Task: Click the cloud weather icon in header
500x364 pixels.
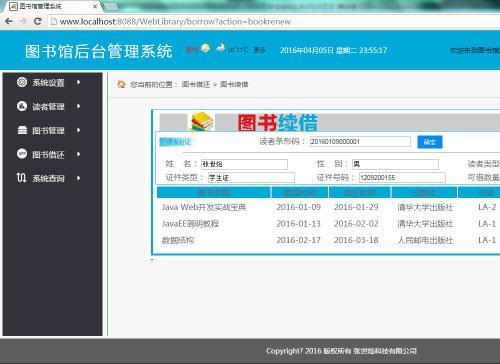Action: [x=221, y=49]
